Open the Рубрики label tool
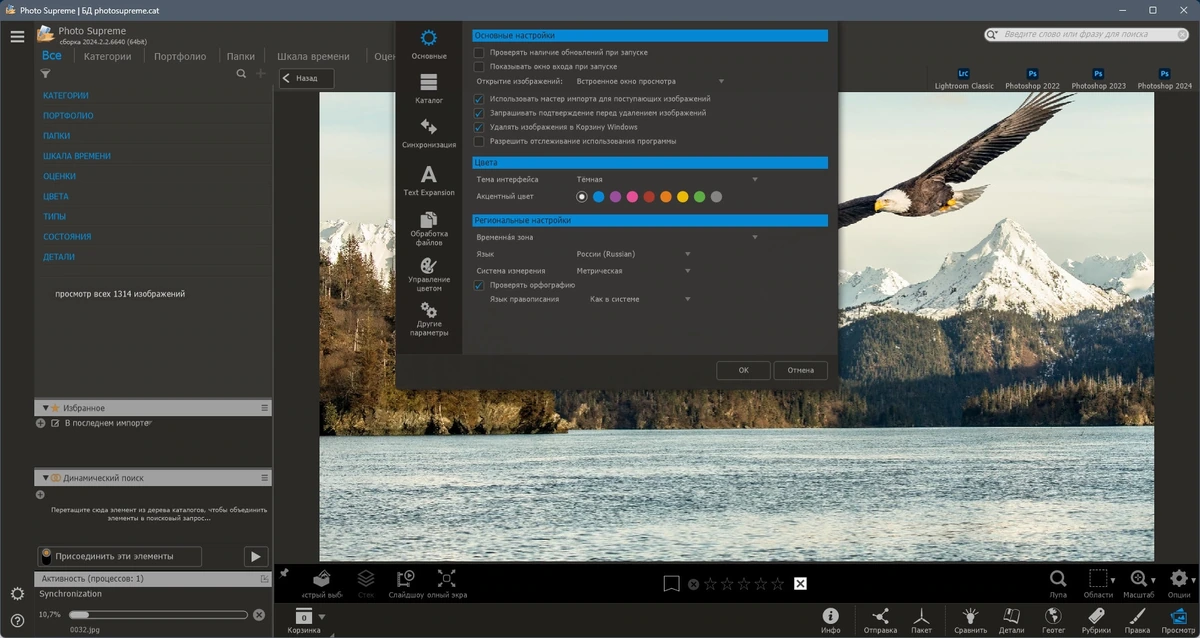Viewport: 1200px width, 638px height. [x=1096, y=620]
